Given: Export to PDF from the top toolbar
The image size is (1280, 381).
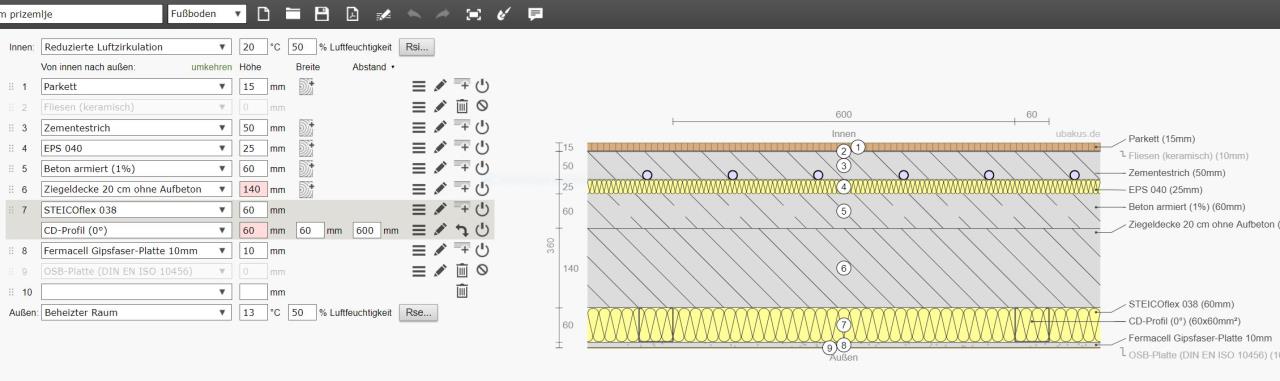Looking at the screenshot, I should coord(352,13).
